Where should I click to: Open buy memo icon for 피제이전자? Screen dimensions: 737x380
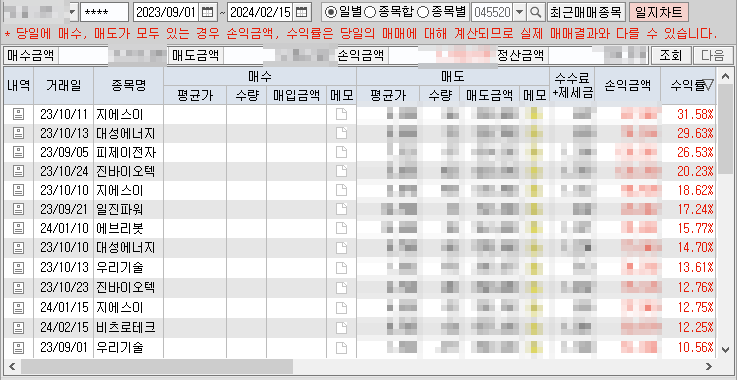(341, 152)
